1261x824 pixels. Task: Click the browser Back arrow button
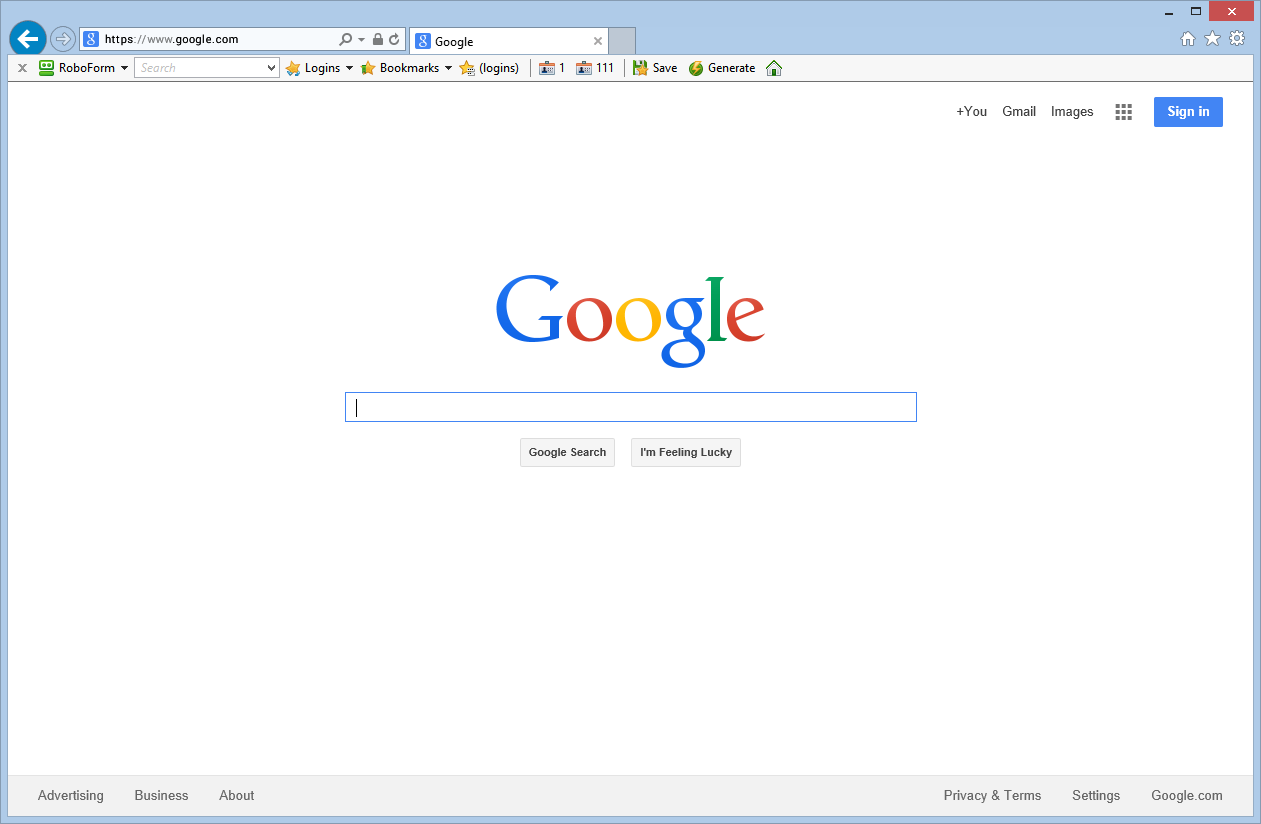tap(28, 39)
